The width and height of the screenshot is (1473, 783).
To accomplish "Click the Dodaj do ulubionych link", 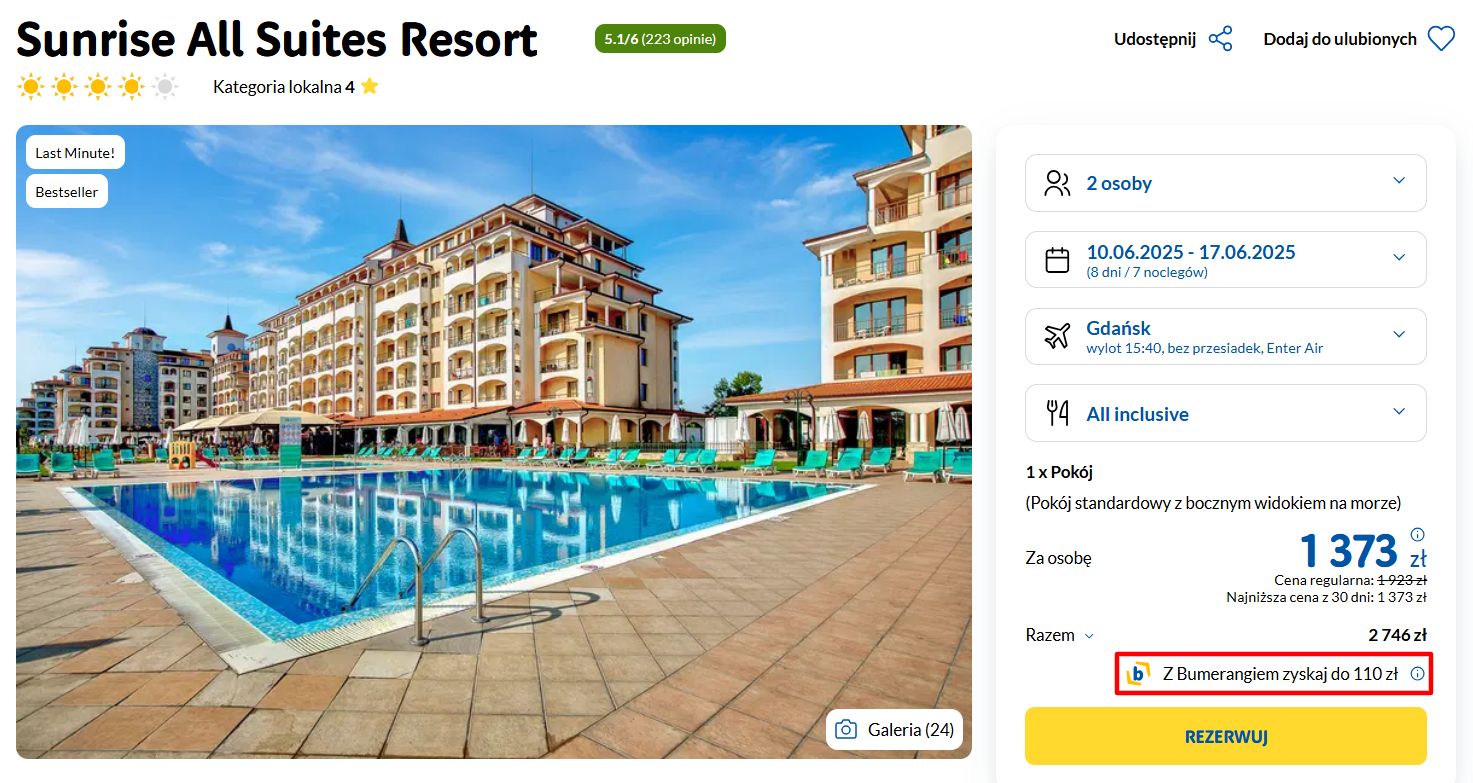I will point(1340,39).
